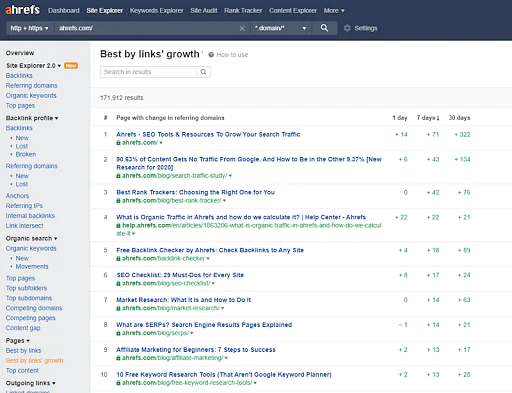This screenshot has height=393, width=512.
Task: Click the New badge beside Site Explorer 2.0
Action: [71, 66]
